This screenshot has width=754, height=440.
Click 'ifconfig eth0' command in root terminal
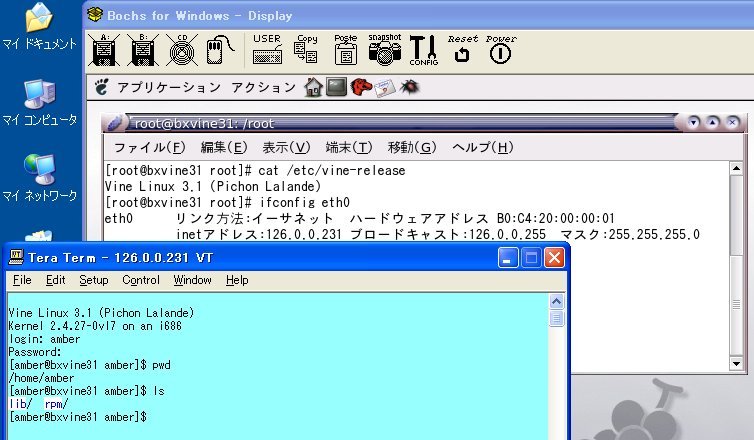tap(305, 202)
